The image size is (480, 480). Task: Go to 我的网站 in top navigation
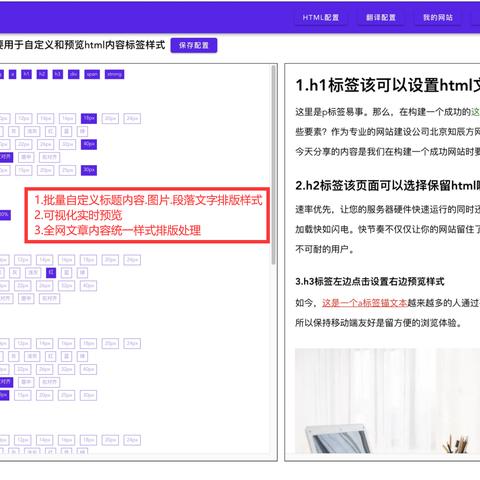tap(438, 18)
